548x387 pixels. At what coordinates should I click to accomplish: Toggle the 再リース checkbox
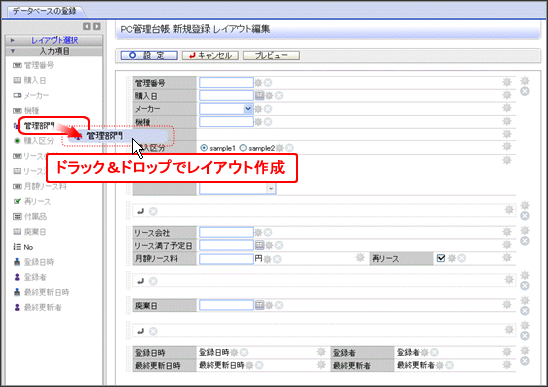coord(441,258)
